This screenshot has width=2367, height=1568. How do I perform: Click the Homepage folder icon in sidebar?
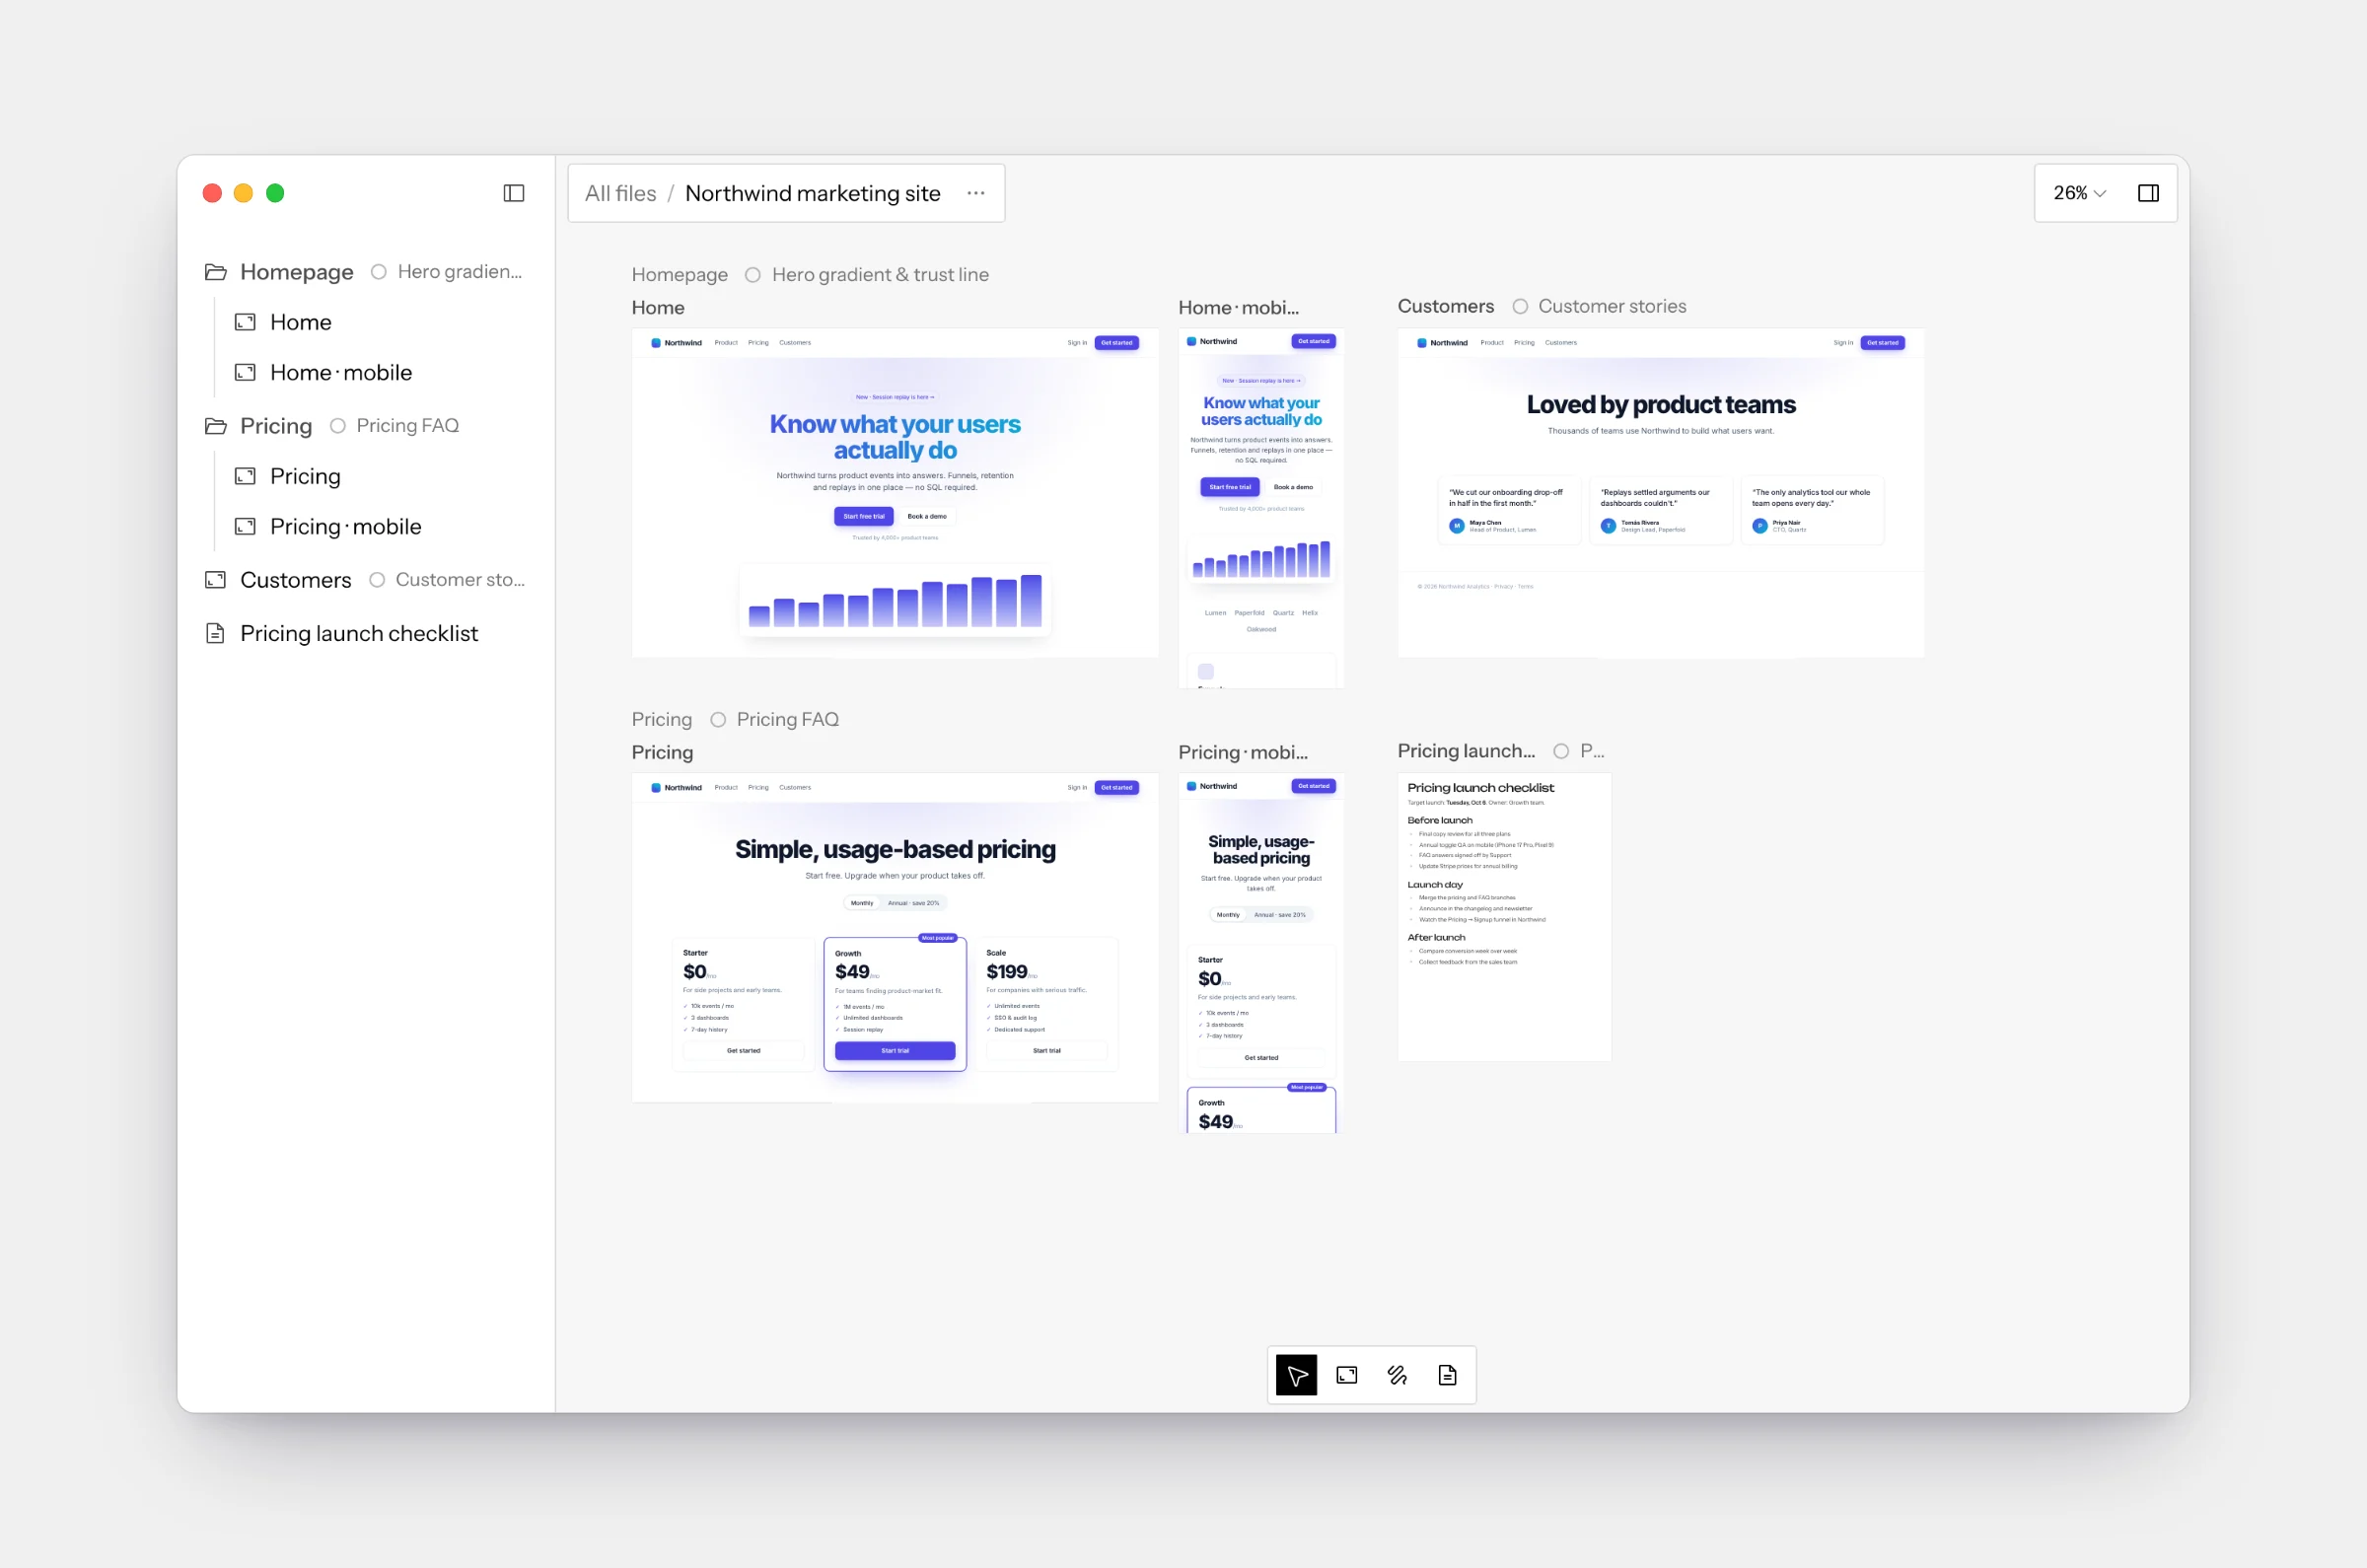[x=215, y=272]
